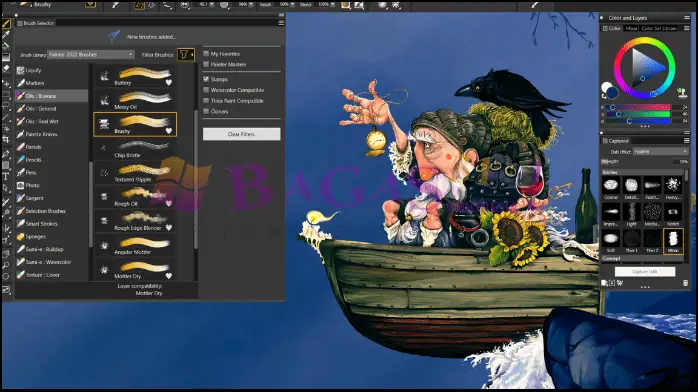
Task: Select the Liquify brush category
Action: click(51, 70)
